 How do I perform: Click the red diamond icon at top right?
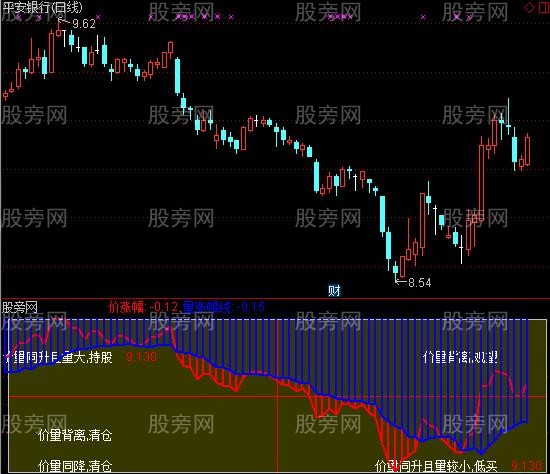pyautogui.click(x=529, y=7)
